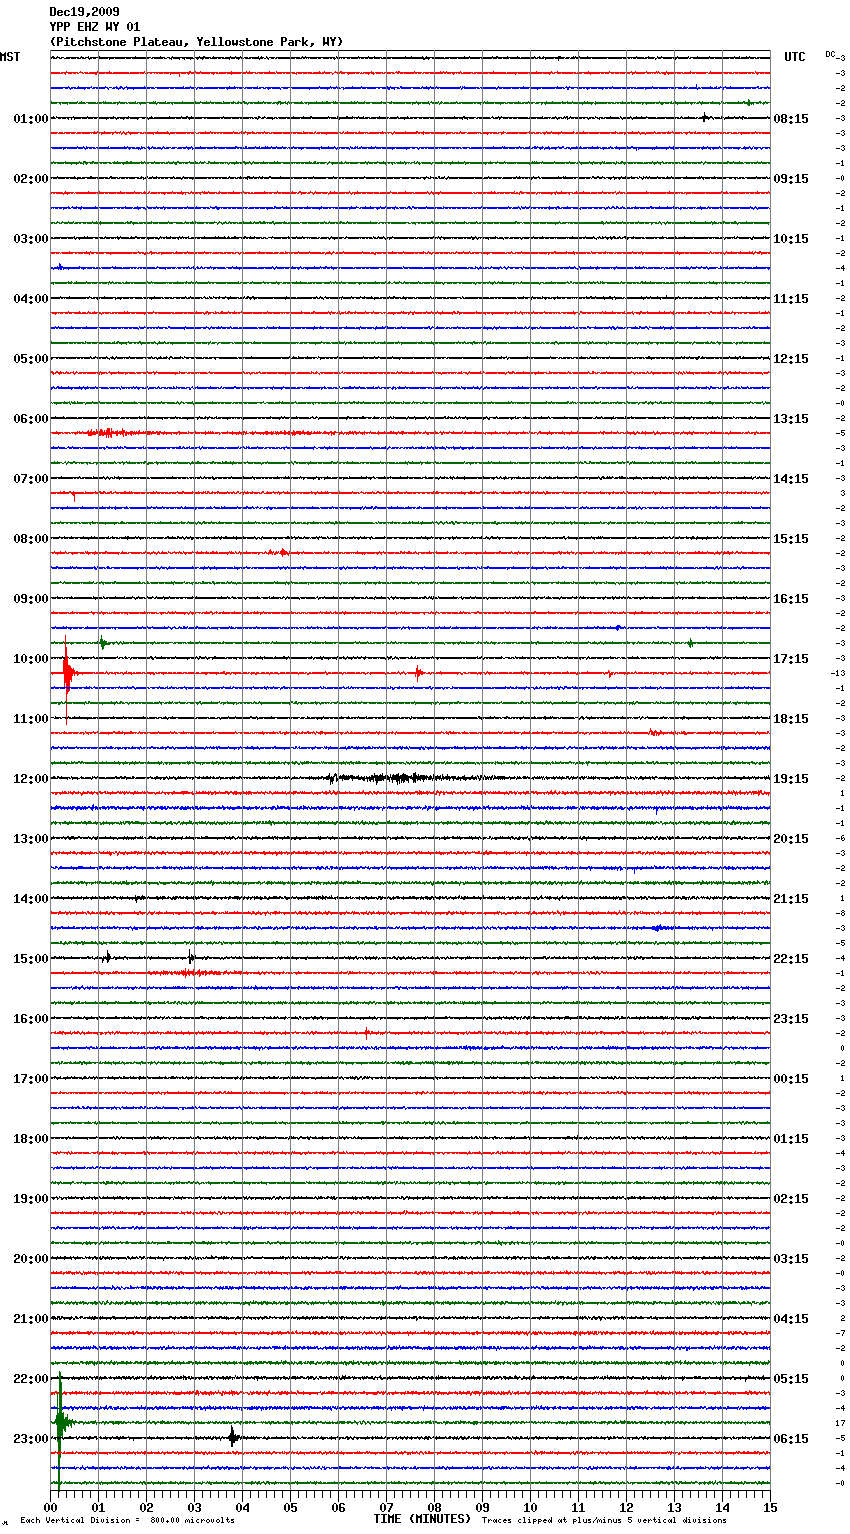Click the 00:15 UTC time label
Image resolution: width=850 pixels, height=1534 pixels.
(x=791, y=1079)
